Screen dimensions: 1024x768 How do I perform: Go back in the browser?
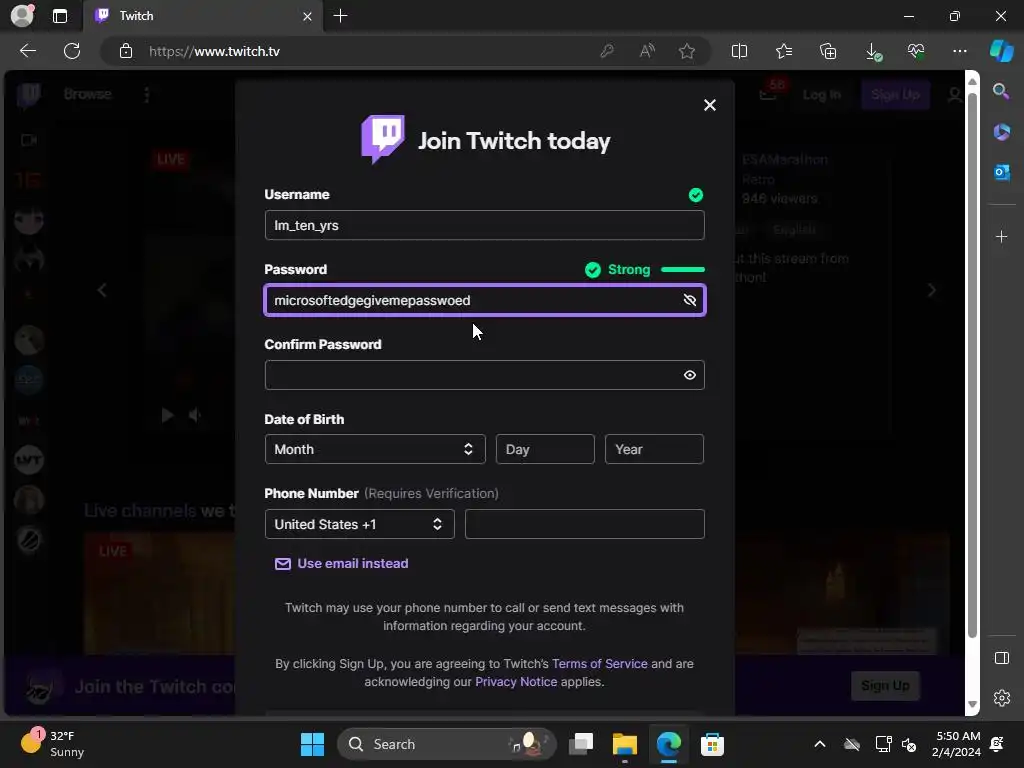(x=28, y=51)
